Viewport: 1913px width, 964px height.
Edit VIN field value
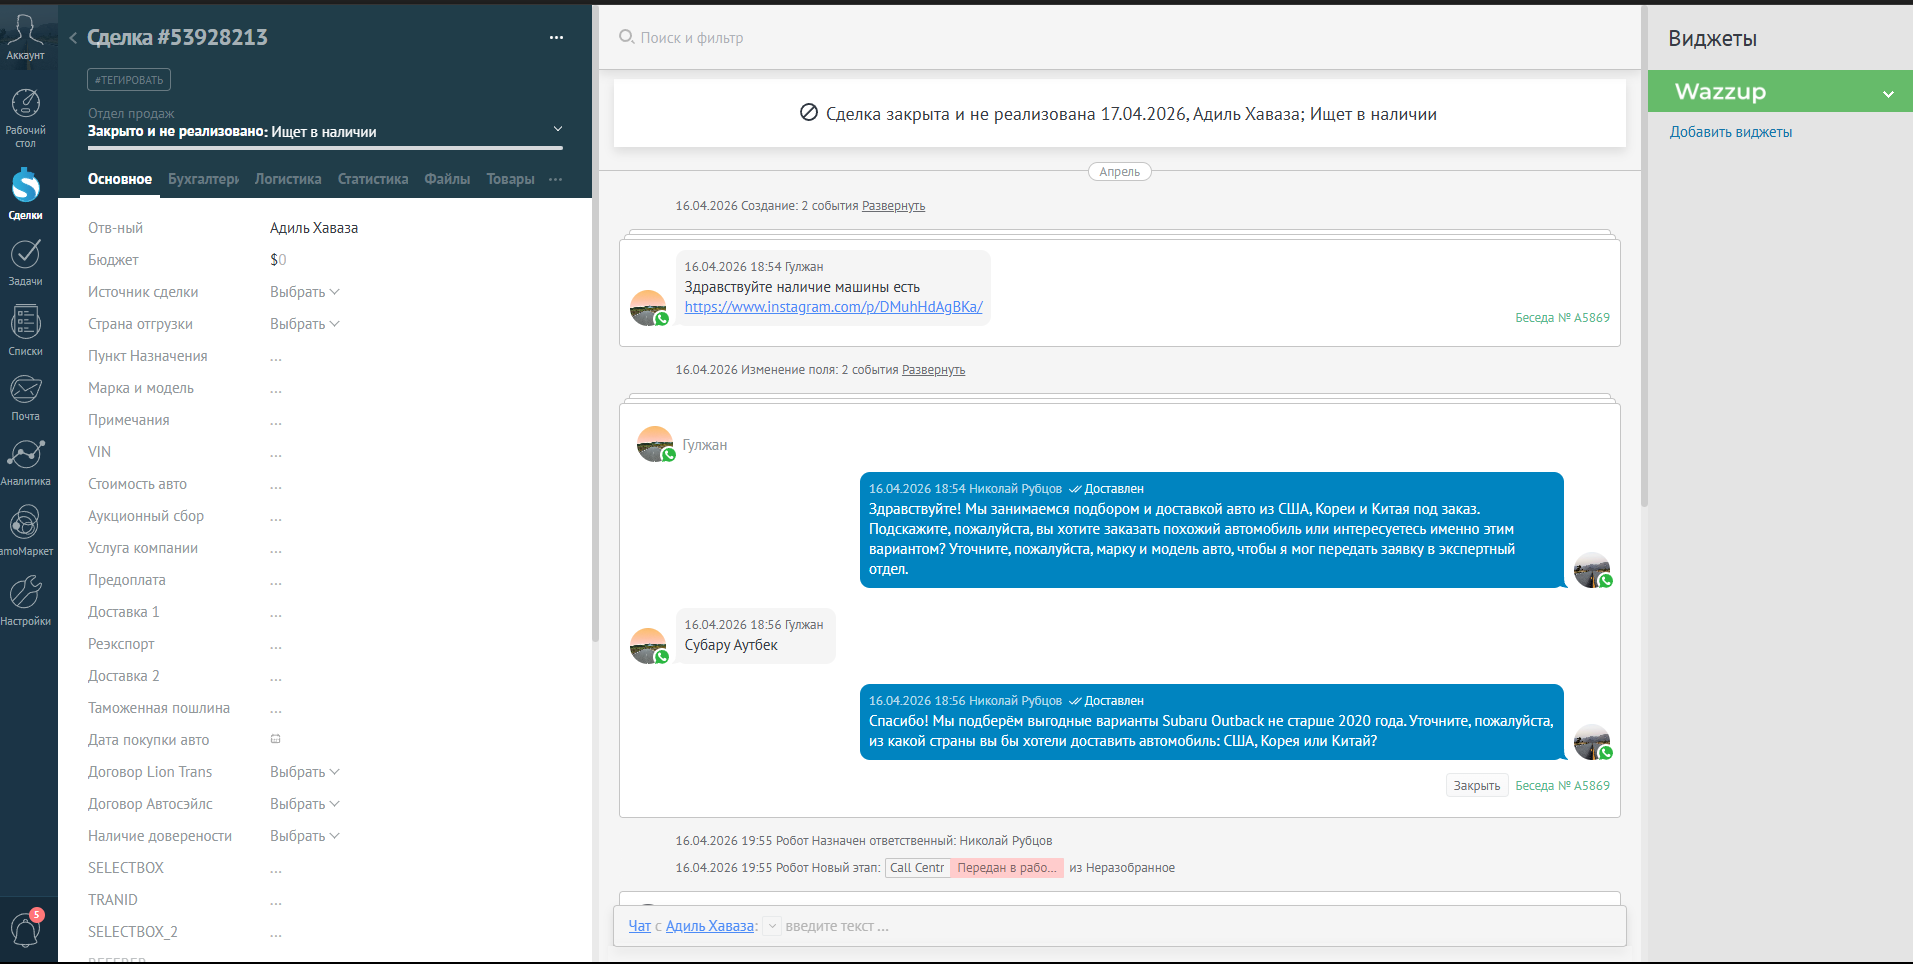pyautogui.click(x=276, y=454)
